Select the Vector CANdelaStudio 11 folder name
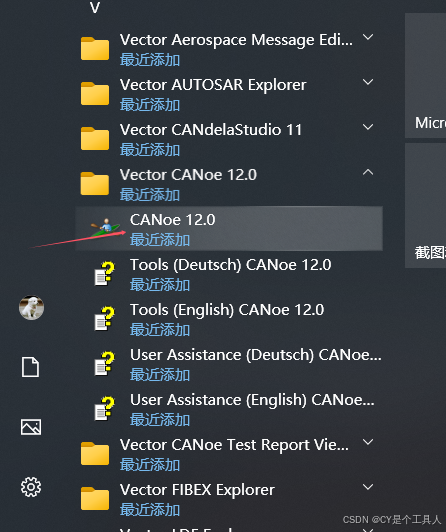 211,130
